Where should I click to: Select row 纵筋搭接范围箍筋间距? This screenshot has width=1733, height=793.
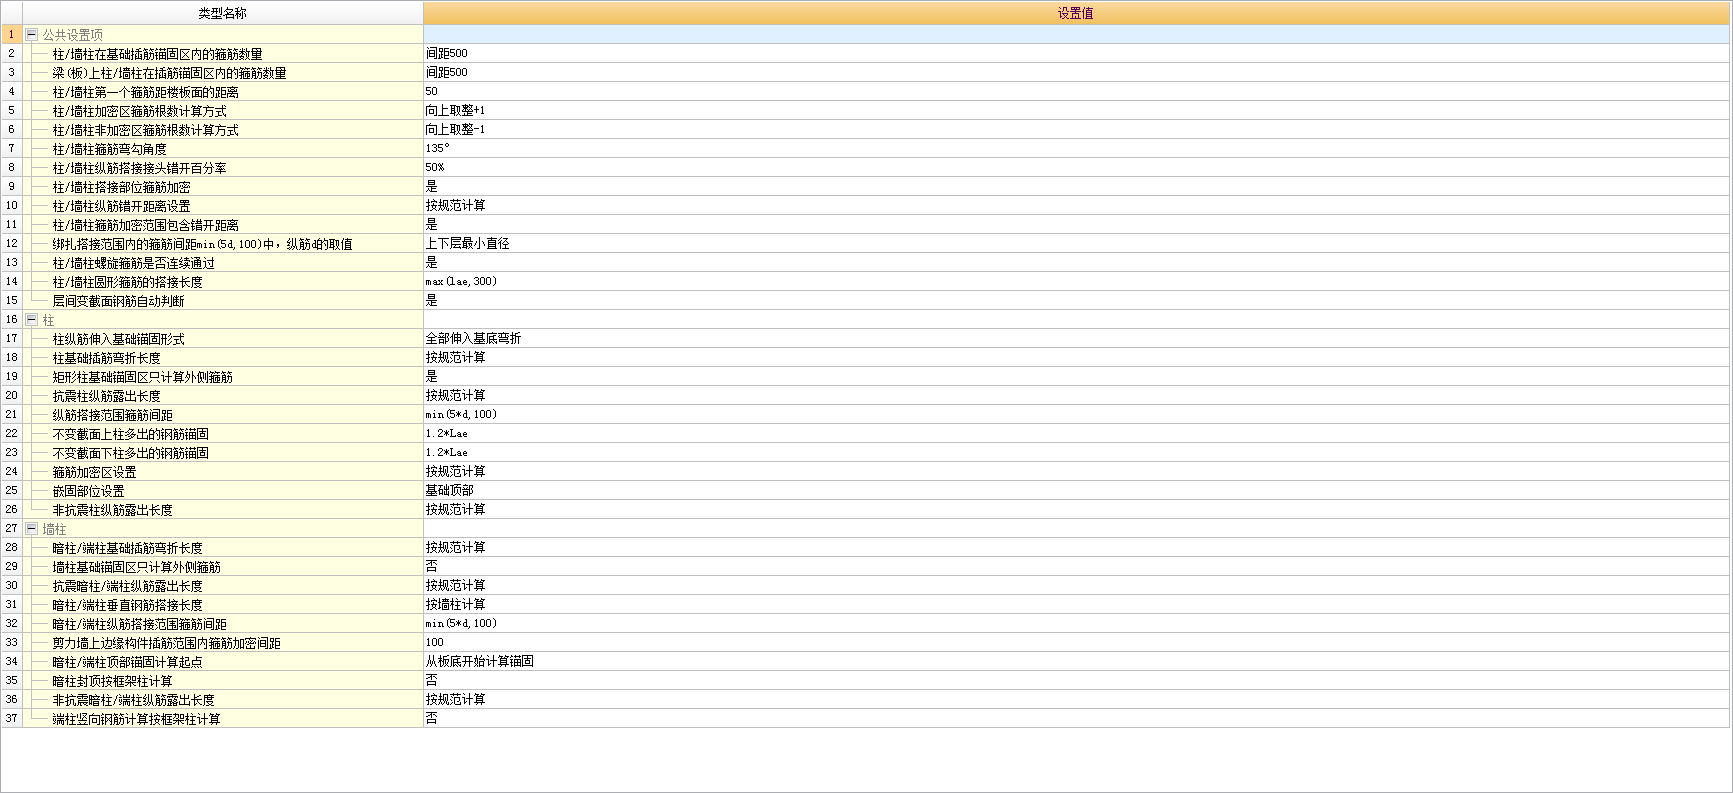pyautogui.click(x=112, y=415)
